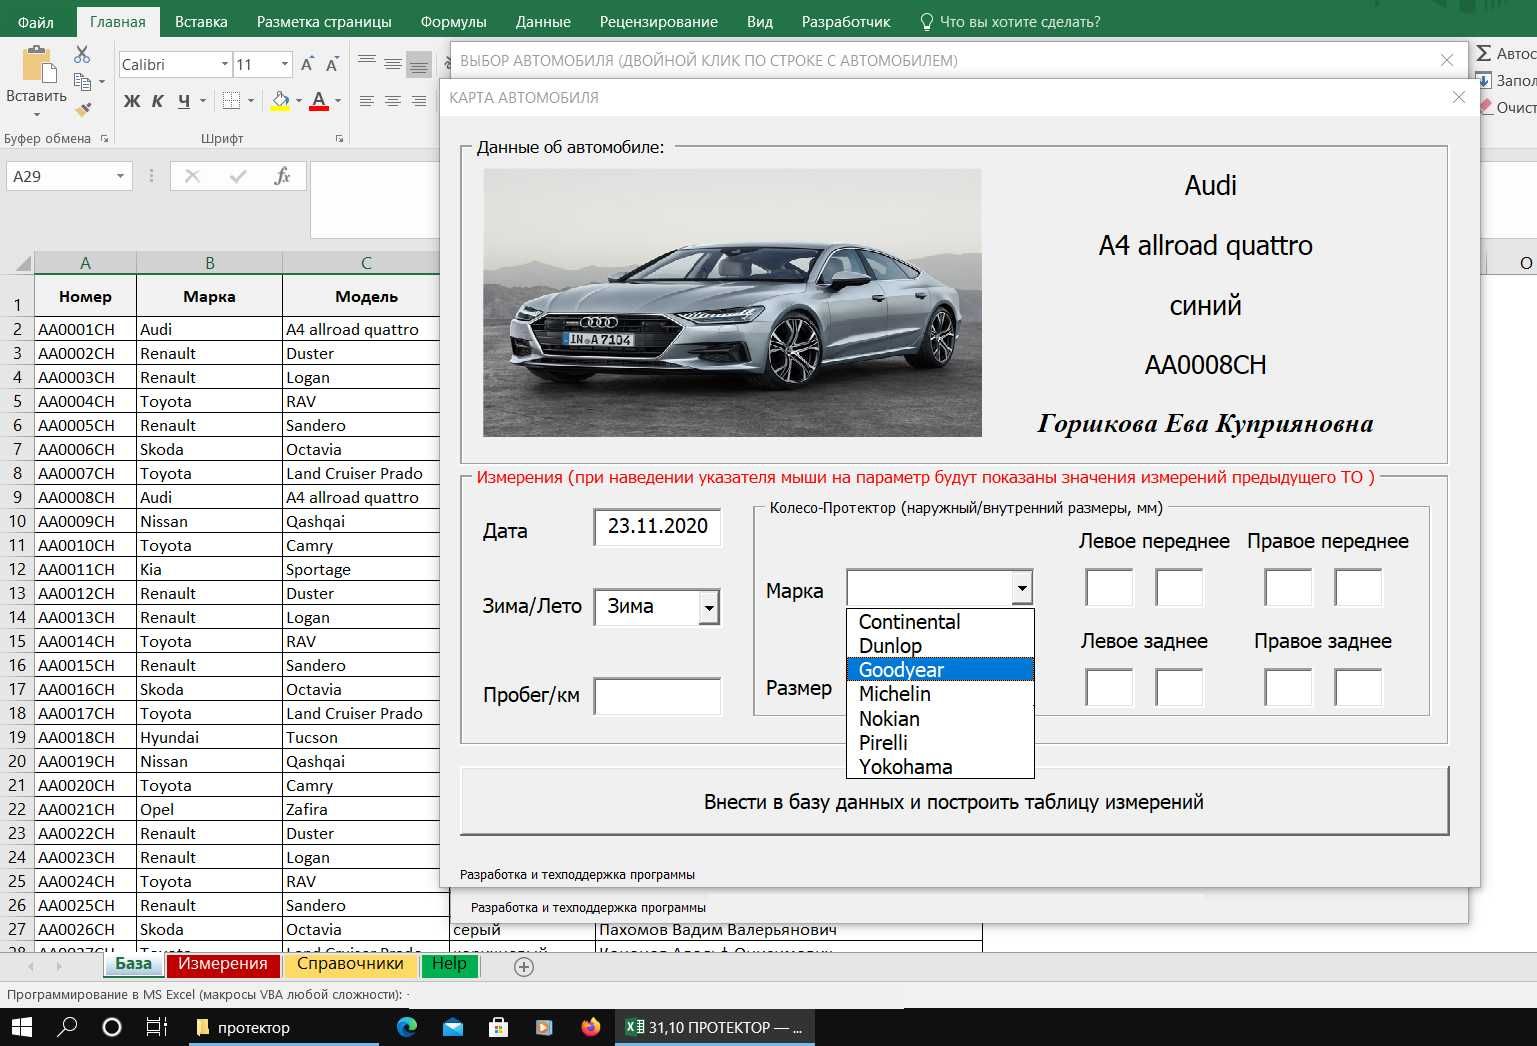The height and width of the screenshot is (1046, 1537).
Task: Click the Copy icon in clipboard group
Action: pos(82,82)
